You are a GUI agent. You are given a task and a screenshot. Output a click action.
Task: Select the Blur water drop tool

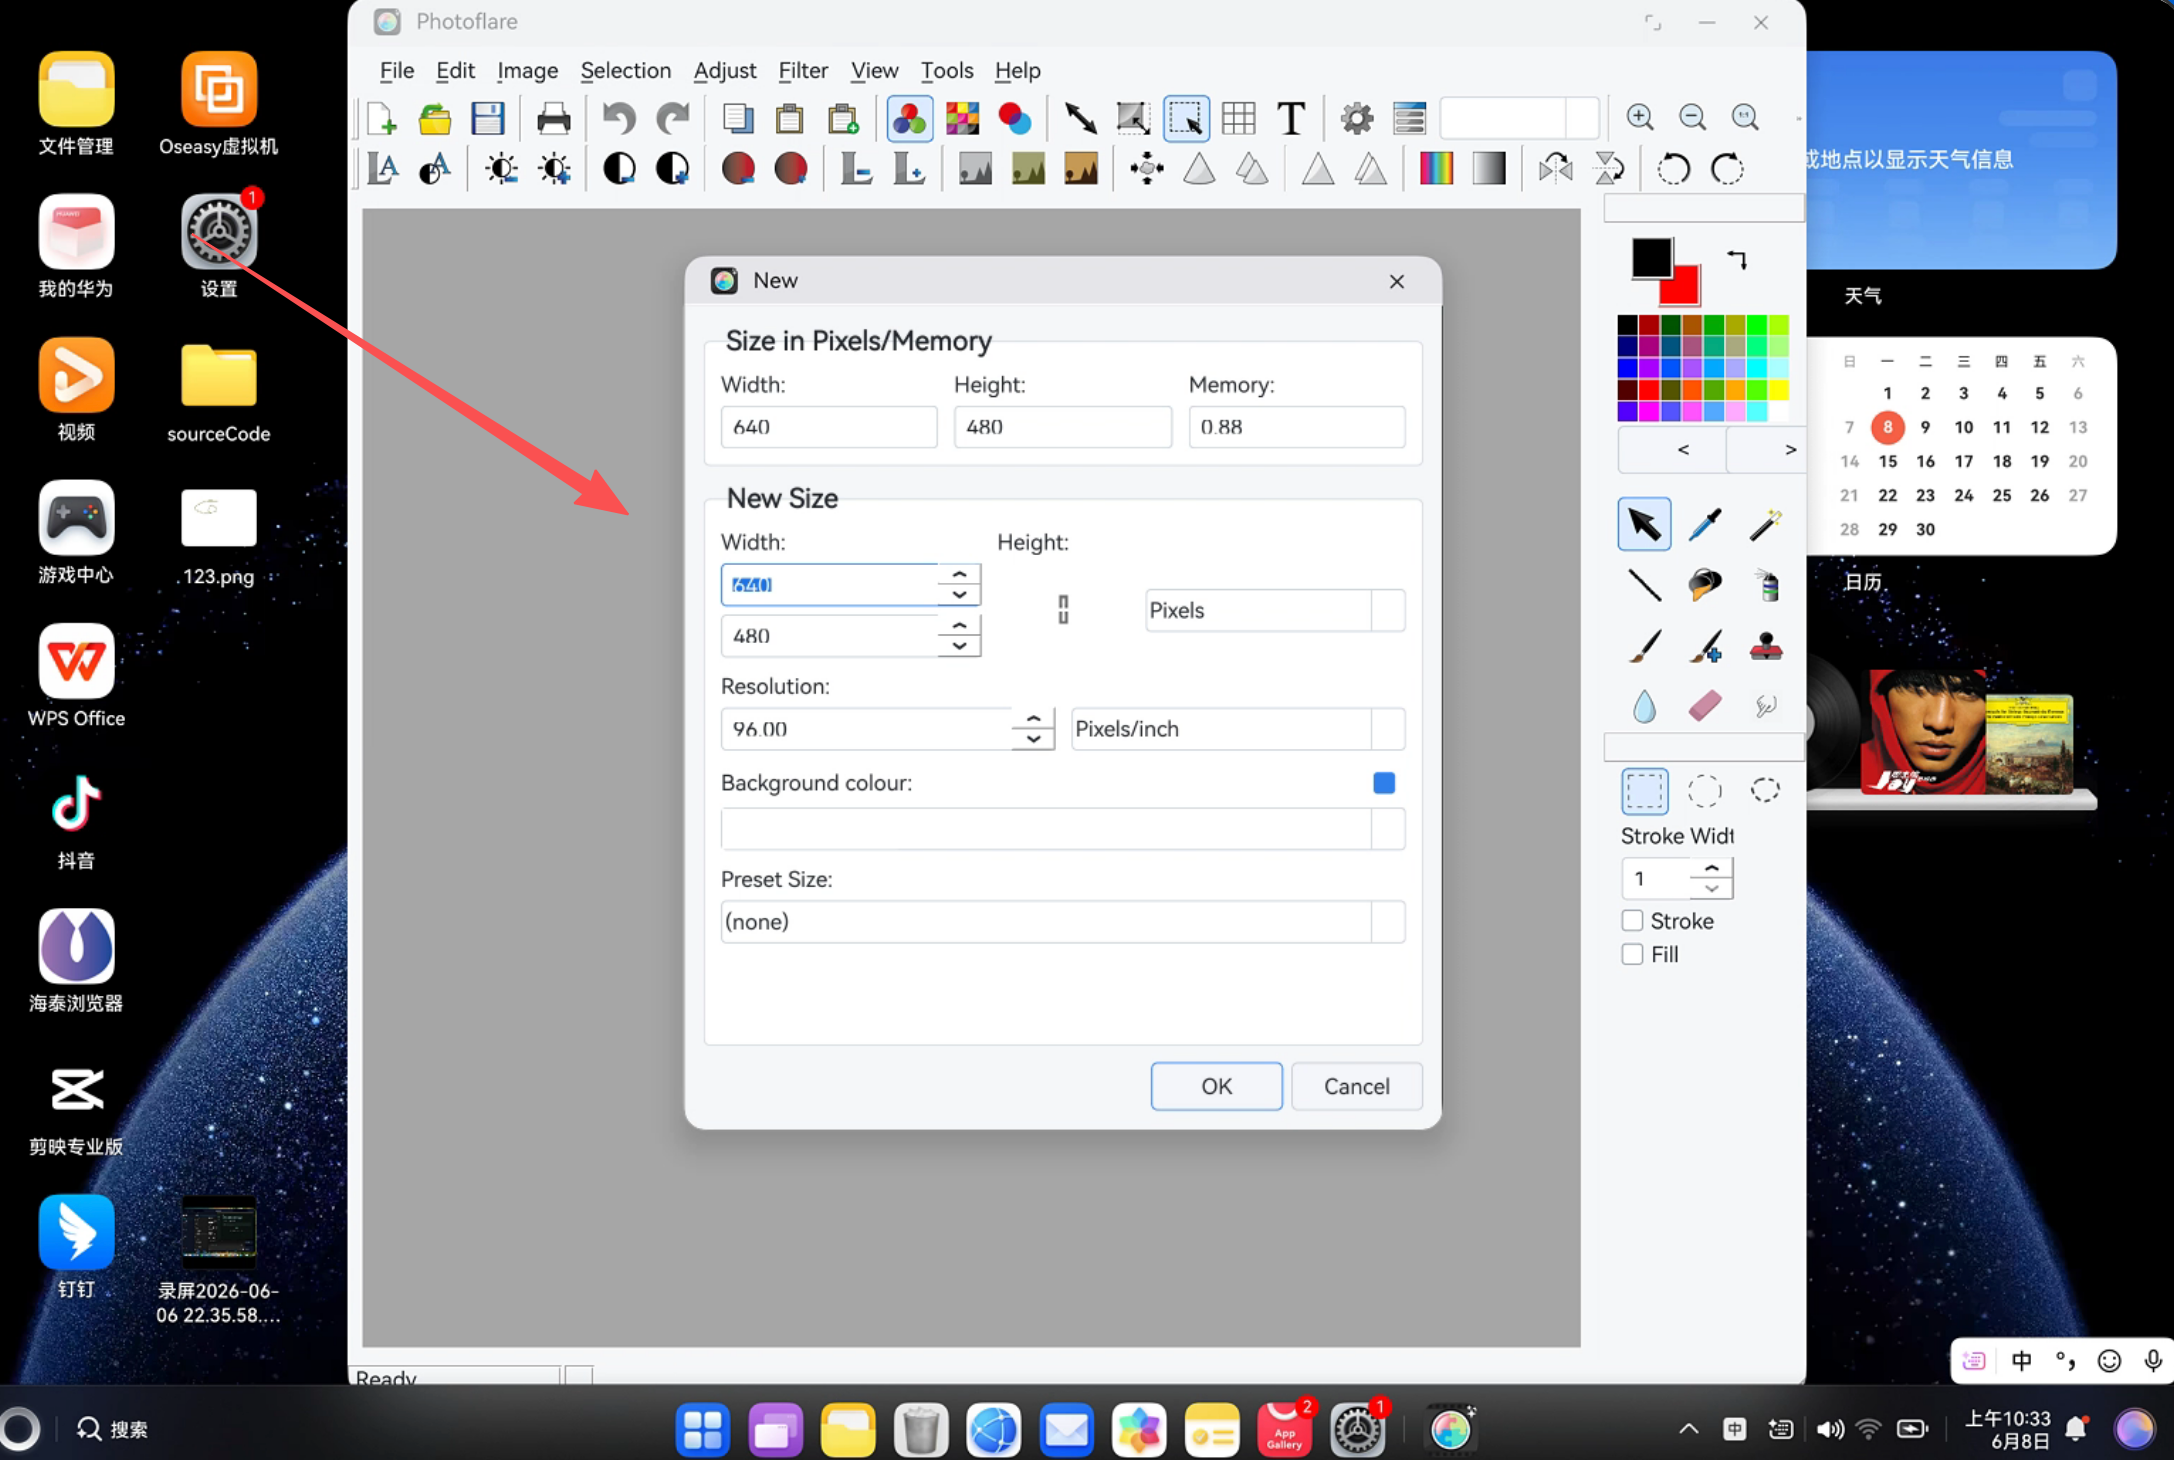pos(1644,706)
